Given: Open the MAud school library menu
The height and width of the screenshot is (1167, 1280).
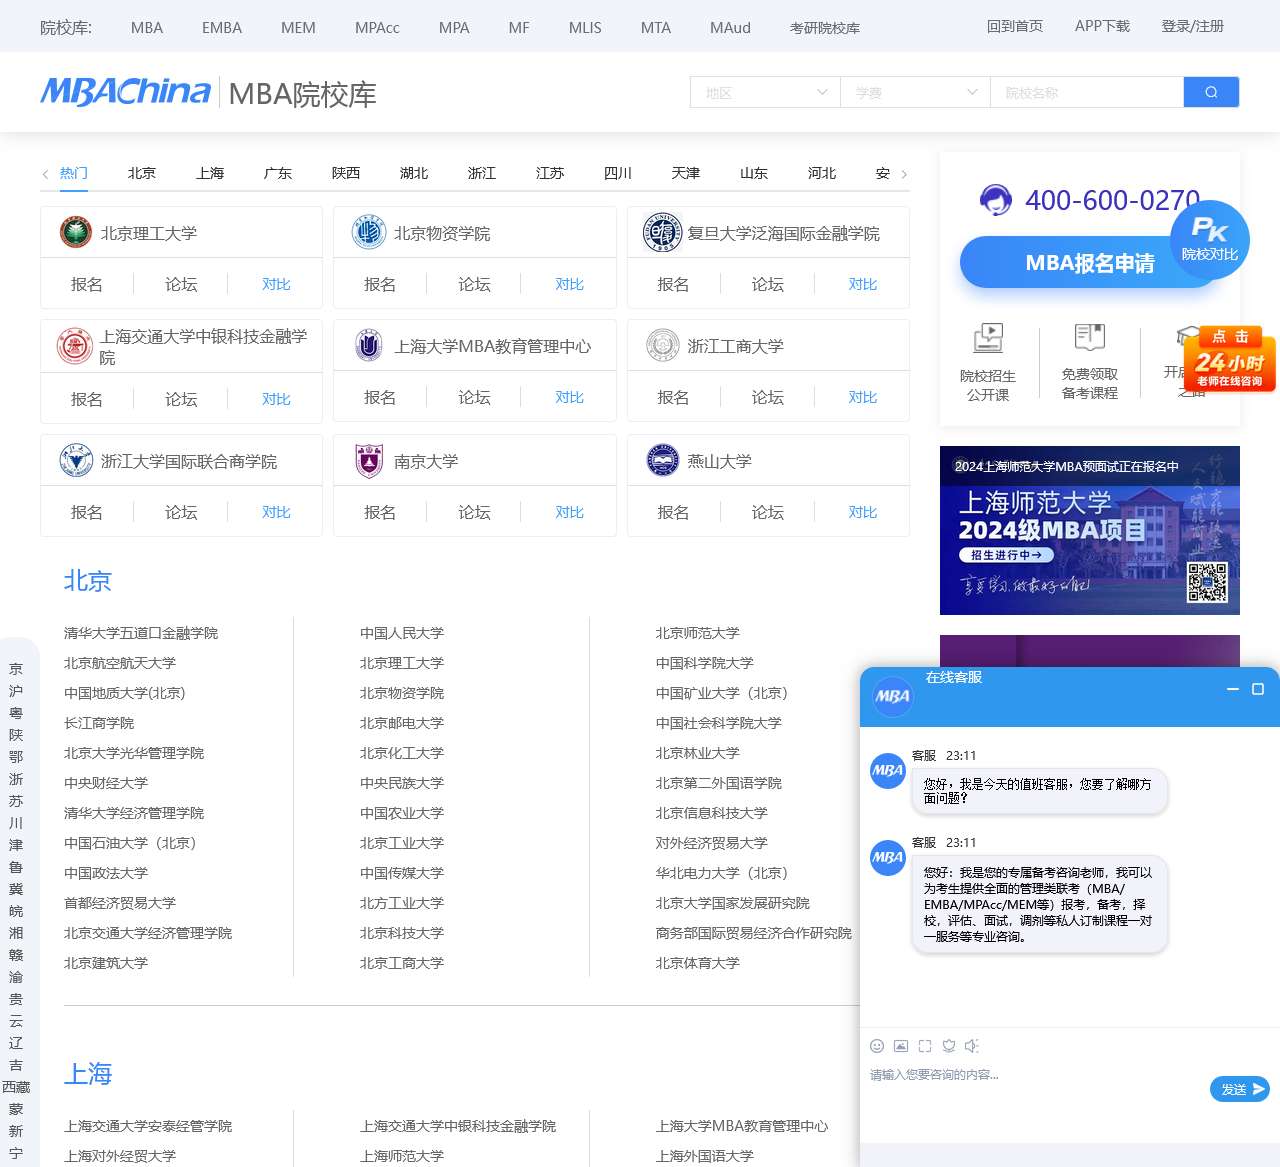Looking at the screenshot, I should coord(730,27).
